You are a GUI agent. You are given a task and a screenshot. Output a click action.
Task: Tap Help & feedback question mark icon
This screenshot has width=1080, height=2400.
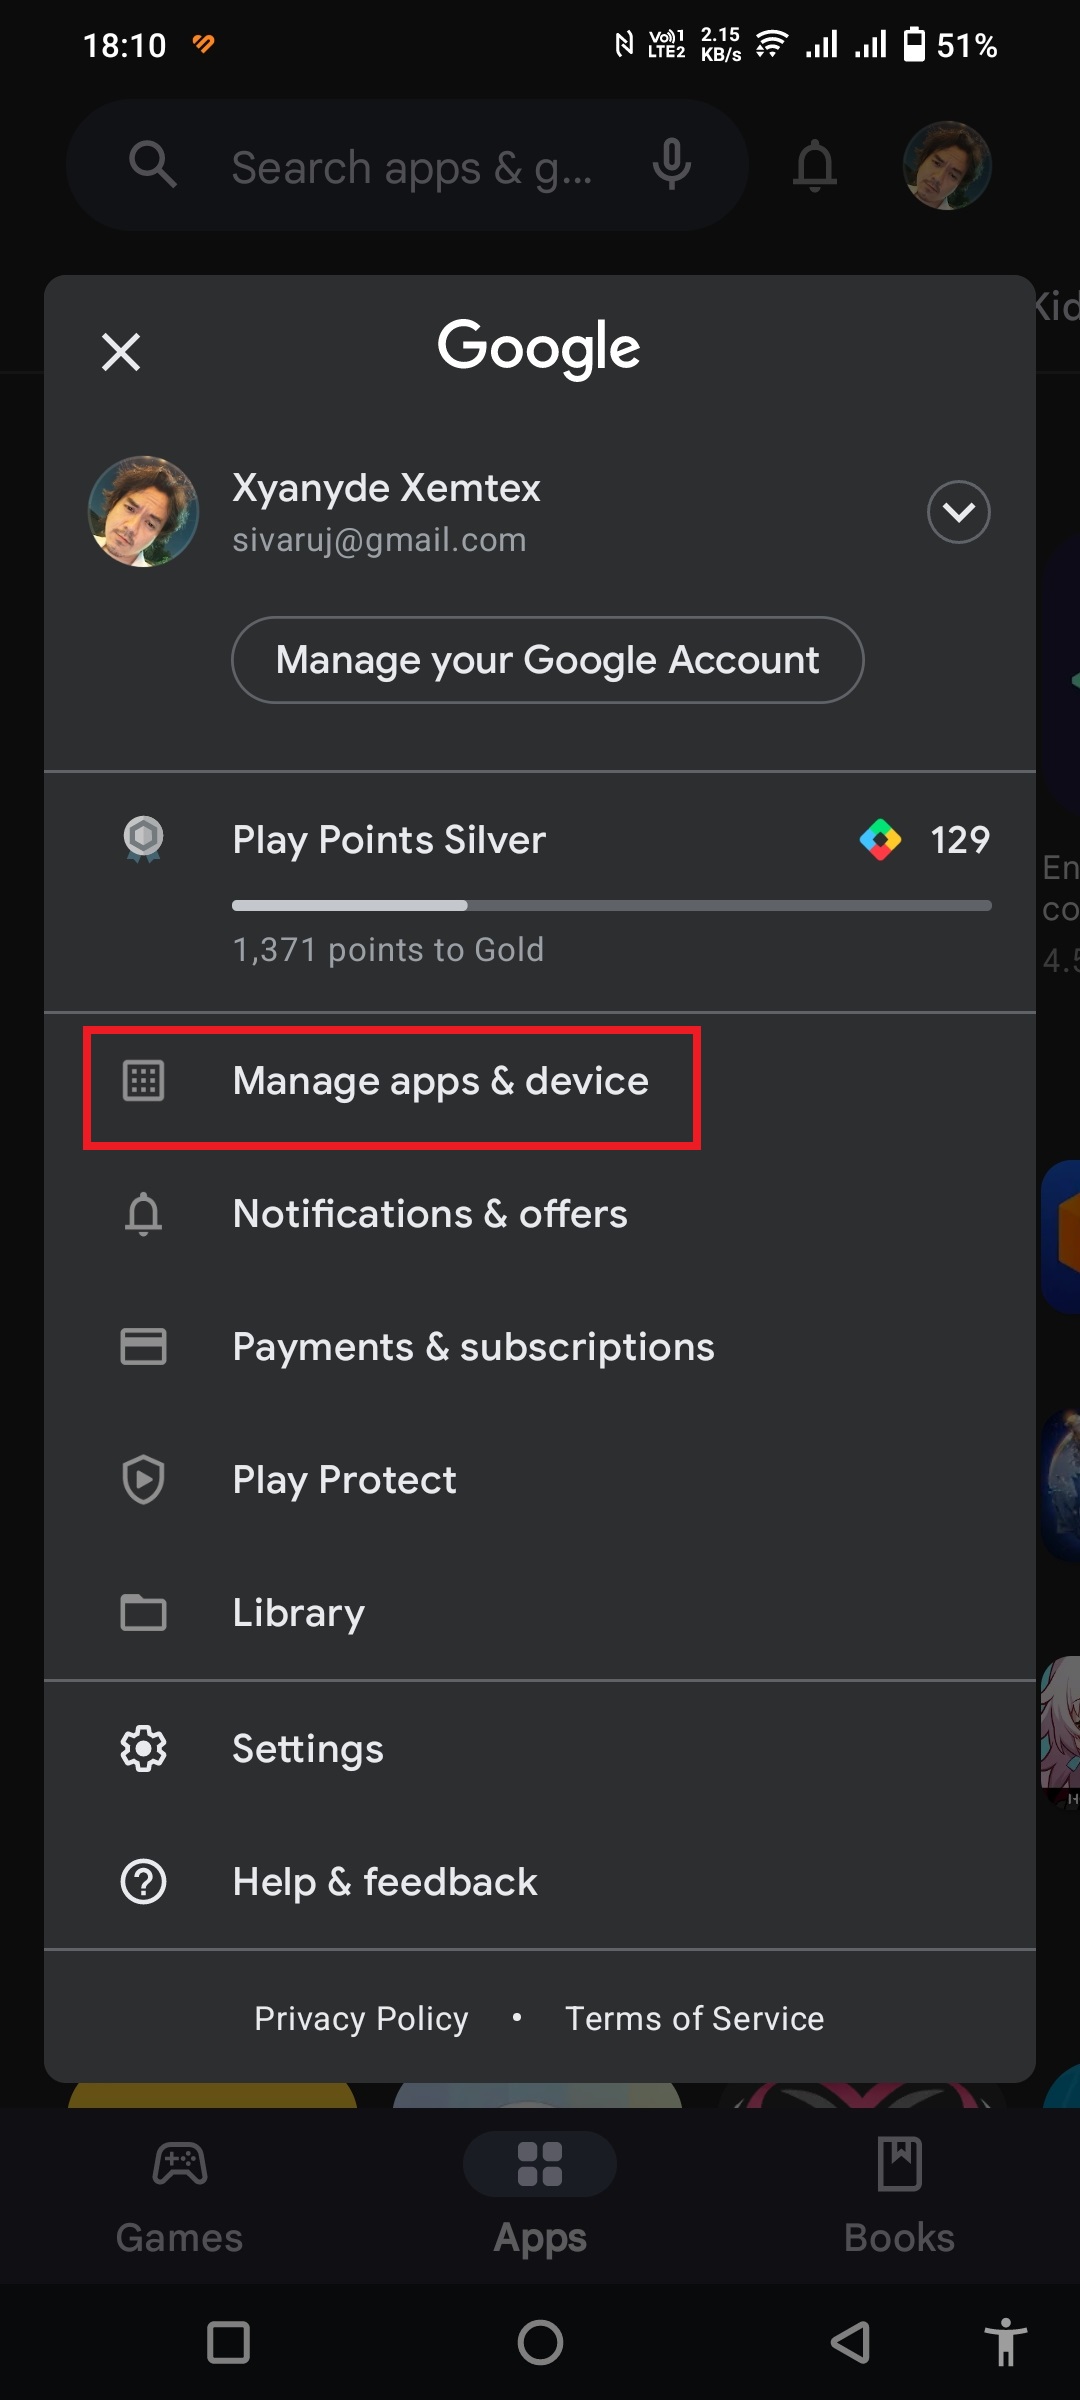tap(143, 1882)
